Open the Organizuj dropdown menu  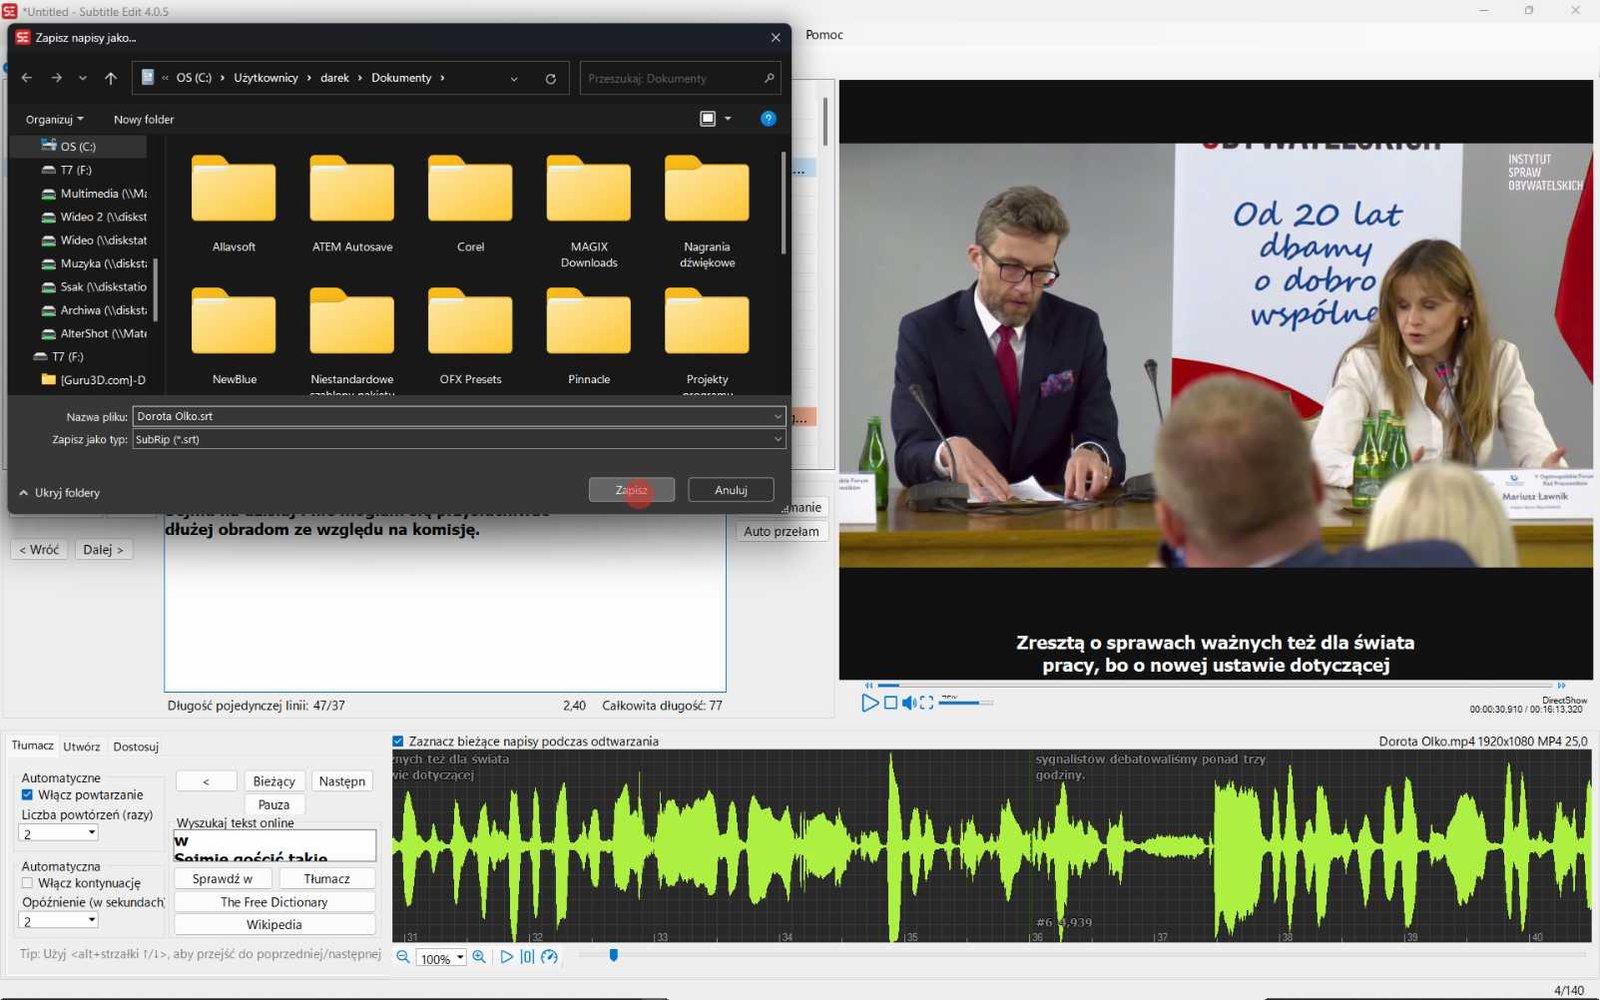click(54, 119)
